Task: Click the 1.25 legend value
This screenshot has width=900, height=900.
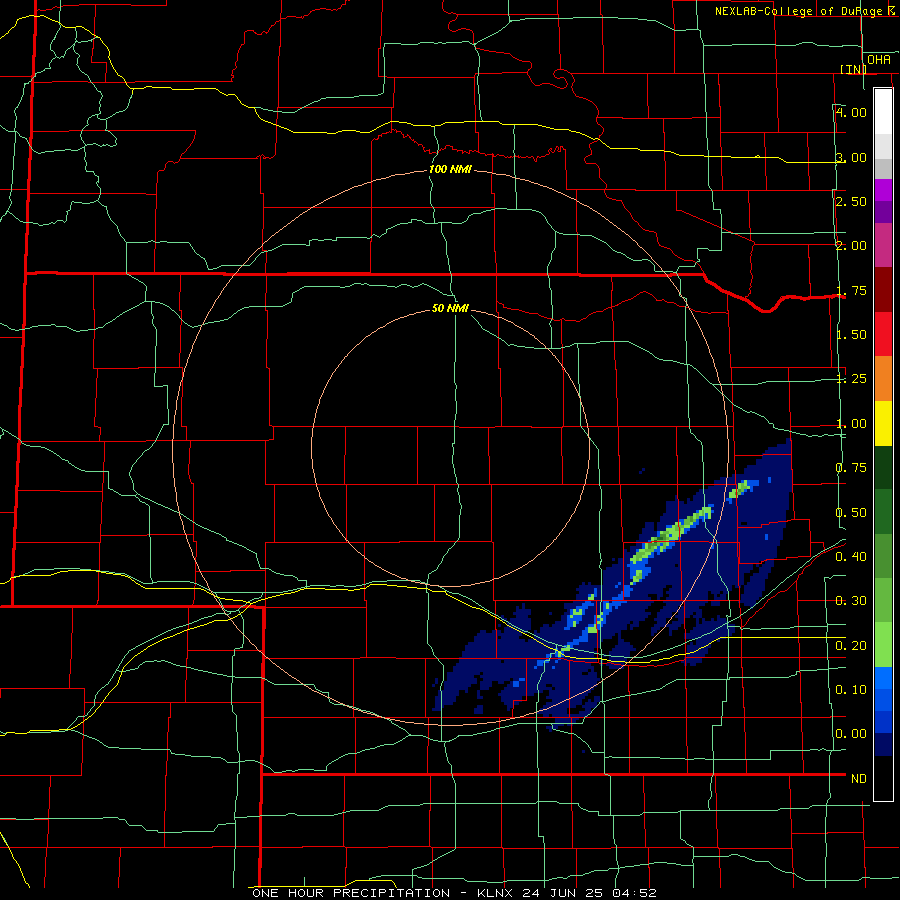Action: tap(851, 379)
